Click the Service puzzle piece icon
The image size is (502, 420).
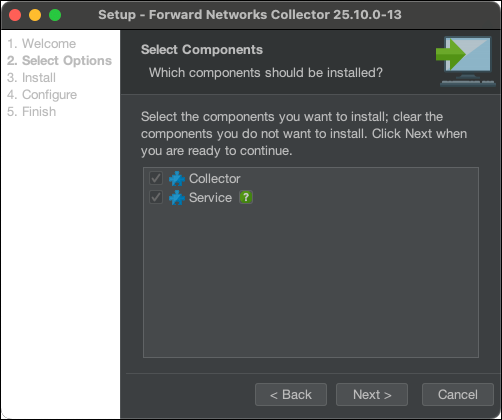177,198
